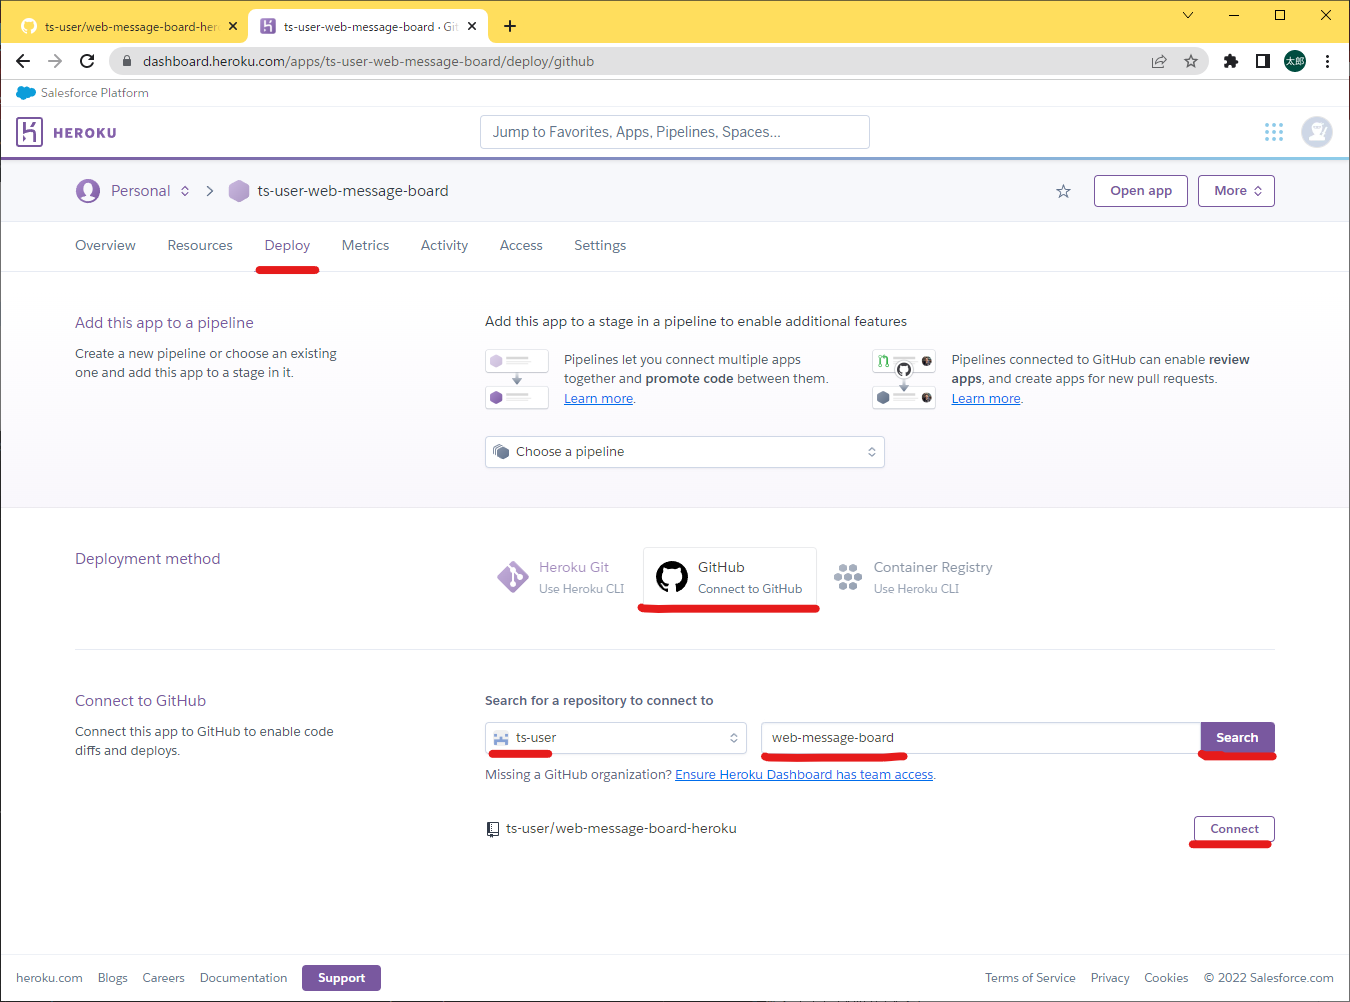Click the ts-user/web-message-board-heroku repository name

point(621,829)
